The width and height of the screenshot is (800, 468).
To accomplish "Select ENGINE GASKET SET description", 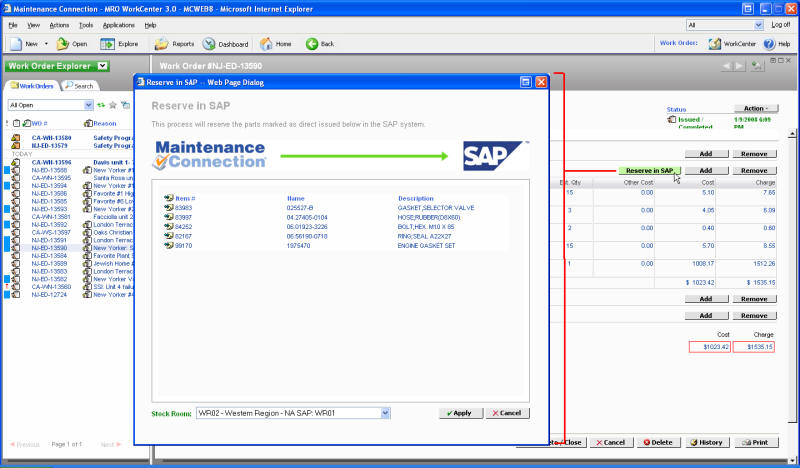I will pyautogui.click(x=427, y=245).
